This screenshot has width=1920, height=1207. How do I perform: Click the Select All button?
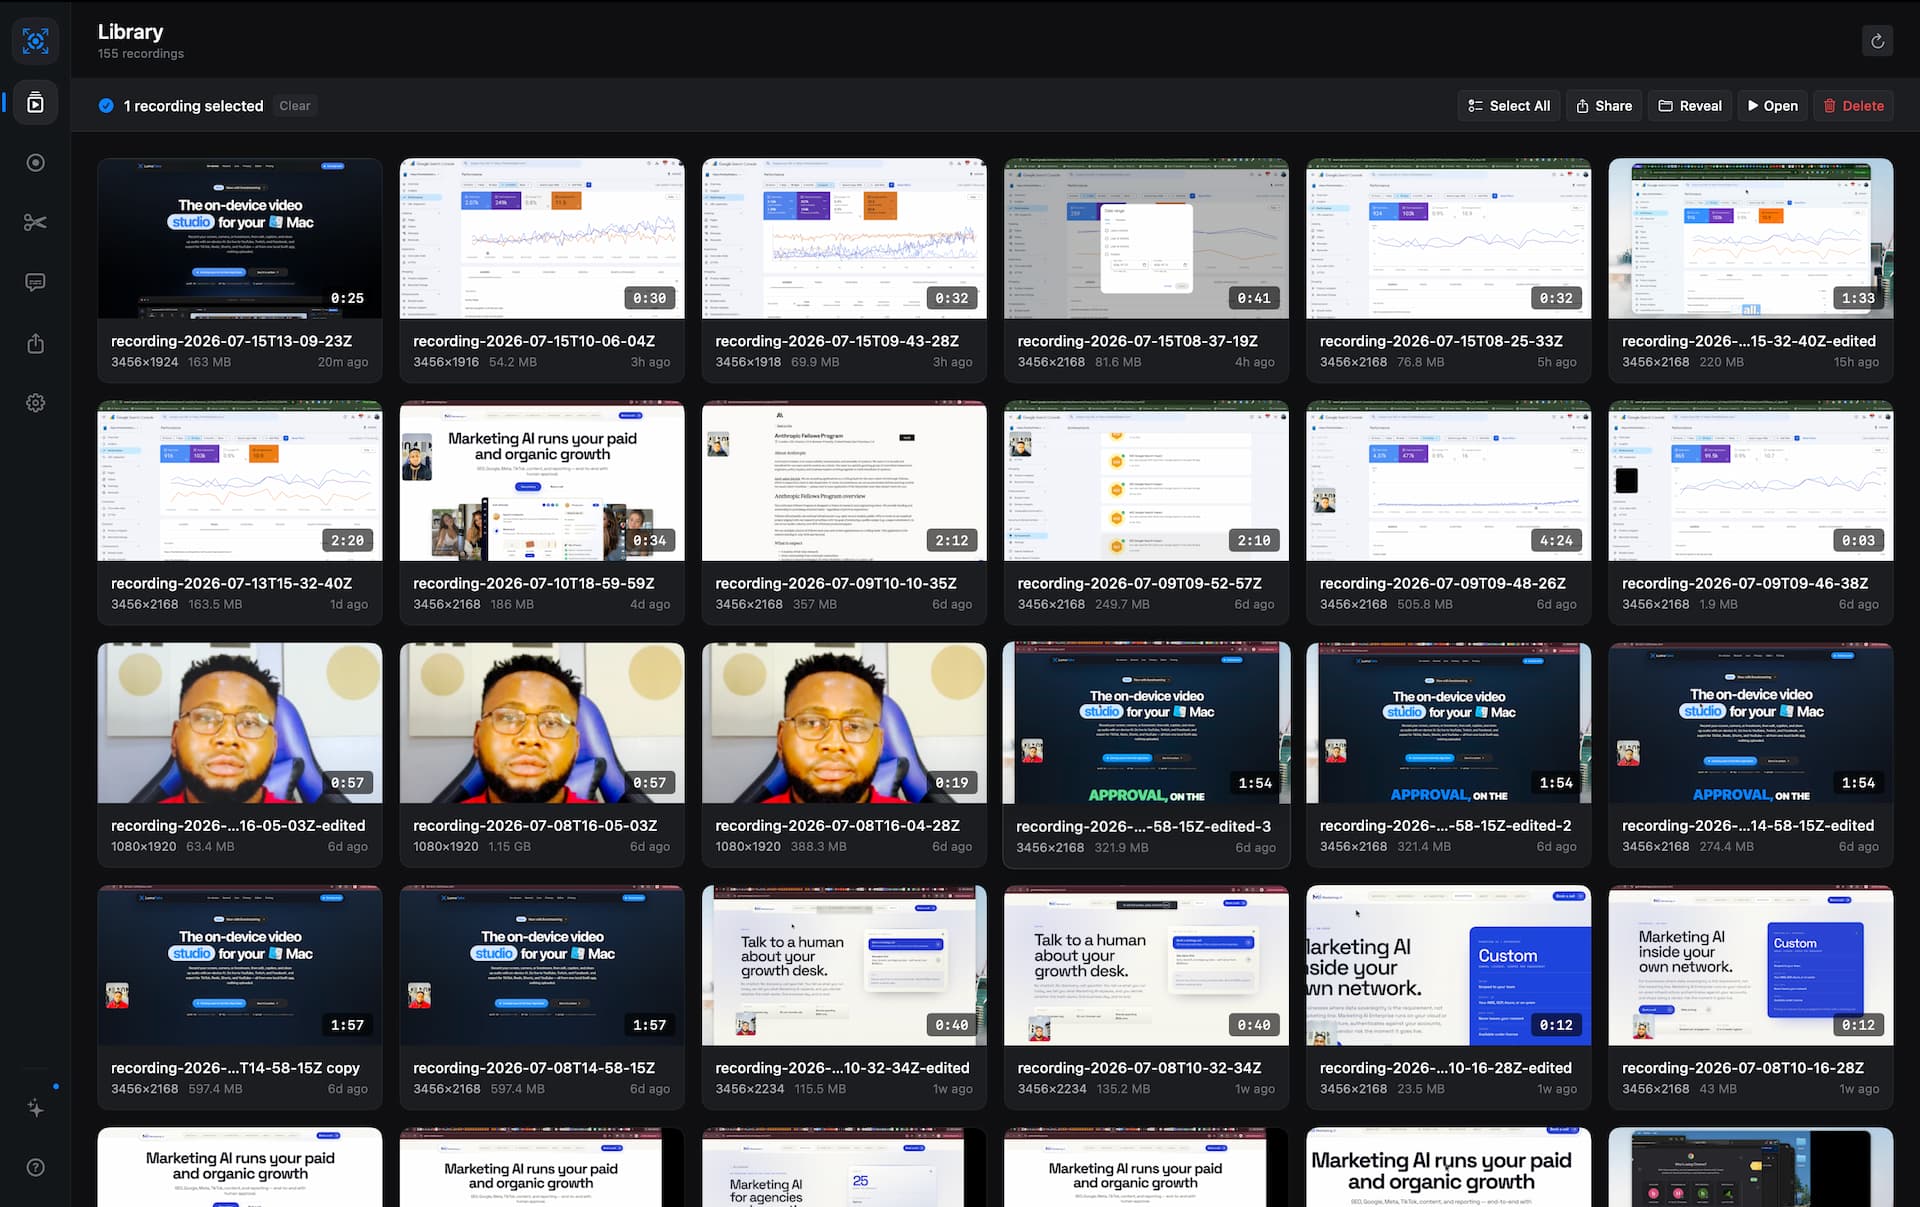click(1509, 106)
